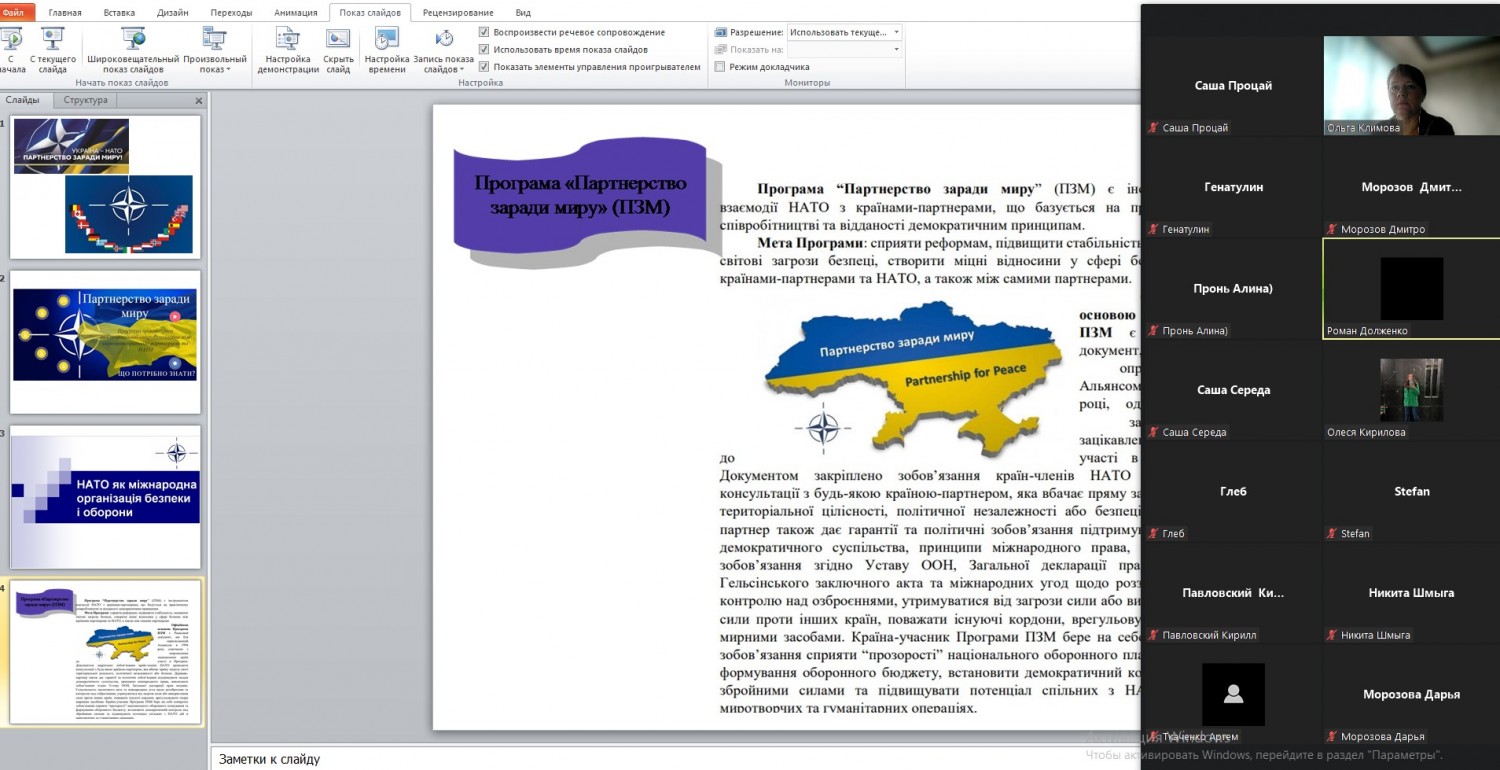Image resolution: width=1500 pixels, height=770 pixels.
Task: Click muted mic icon of Морозов Дмитро
Action: click(x=1332, y=229)
